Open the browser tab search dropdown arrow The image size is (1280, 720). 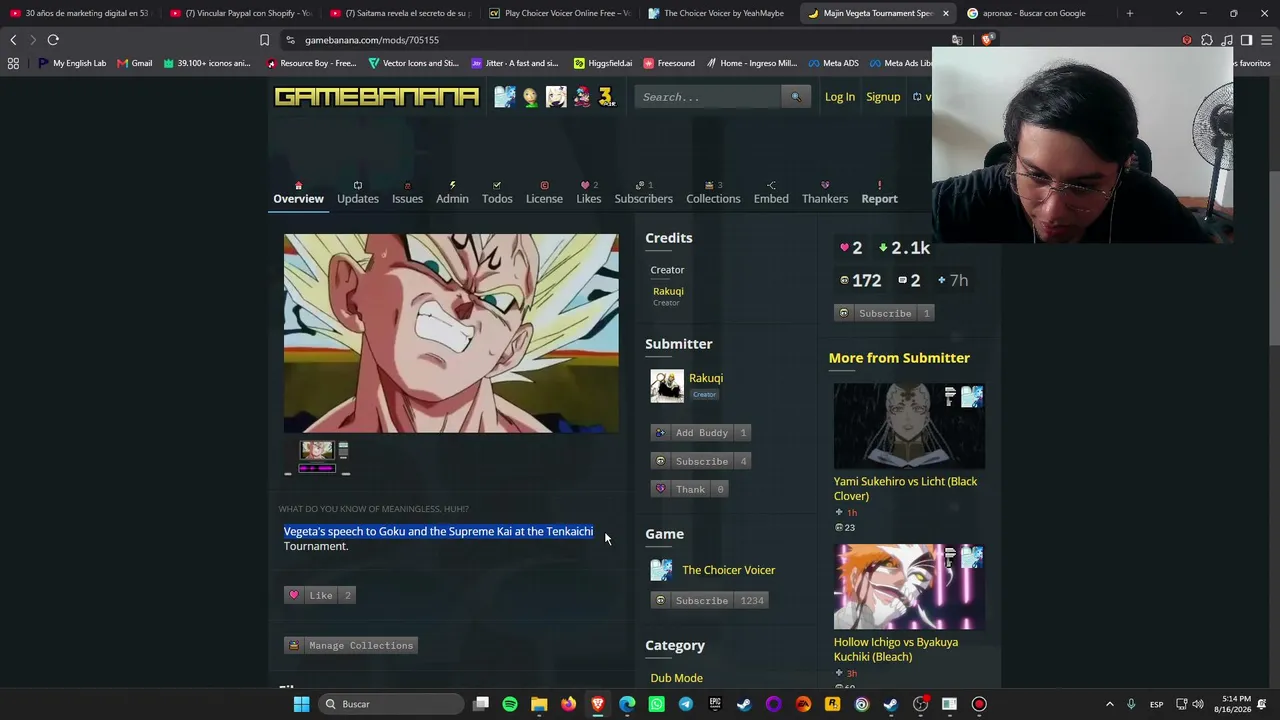[x=1179, y=13]
